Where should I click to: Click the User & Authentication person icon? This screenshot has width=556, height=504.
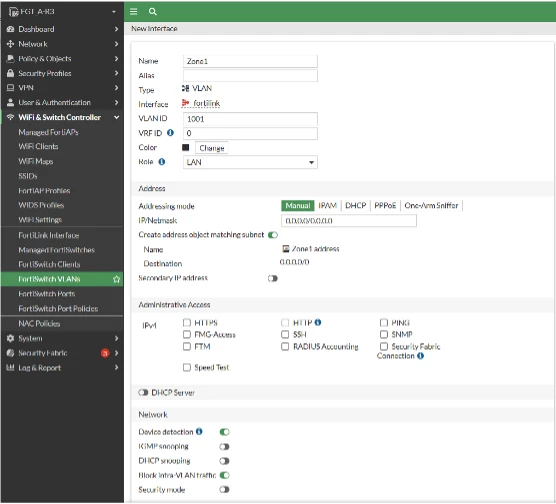coord(10,103)
